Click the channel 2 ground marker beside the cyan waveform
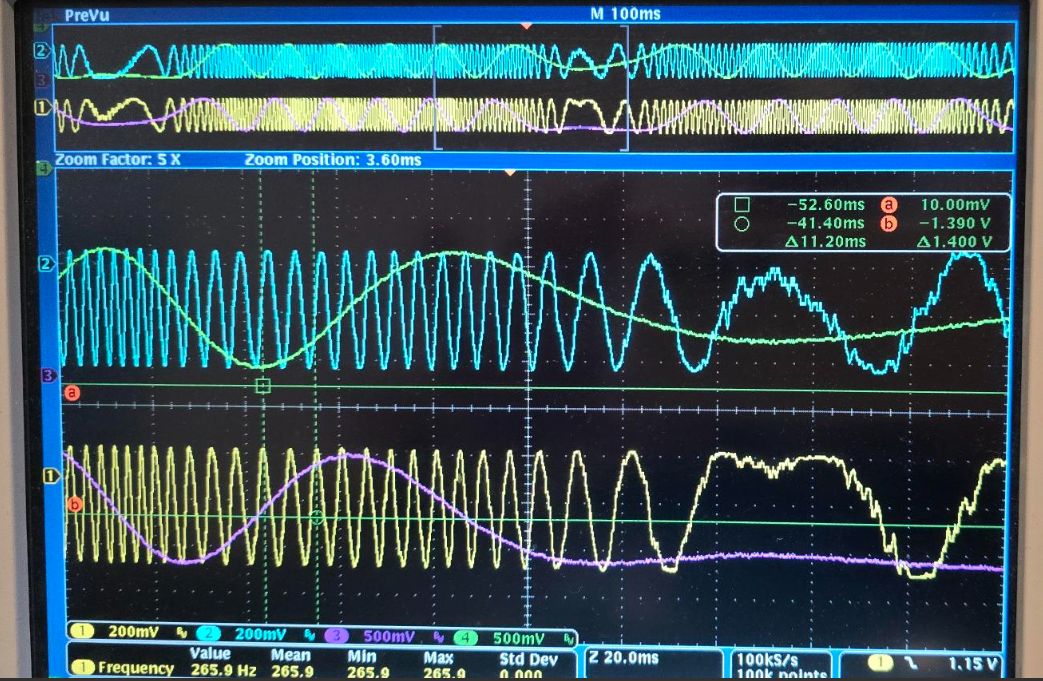Image resolution: width=1043 pixels, height=681 pixels. [x=44, y=264]
